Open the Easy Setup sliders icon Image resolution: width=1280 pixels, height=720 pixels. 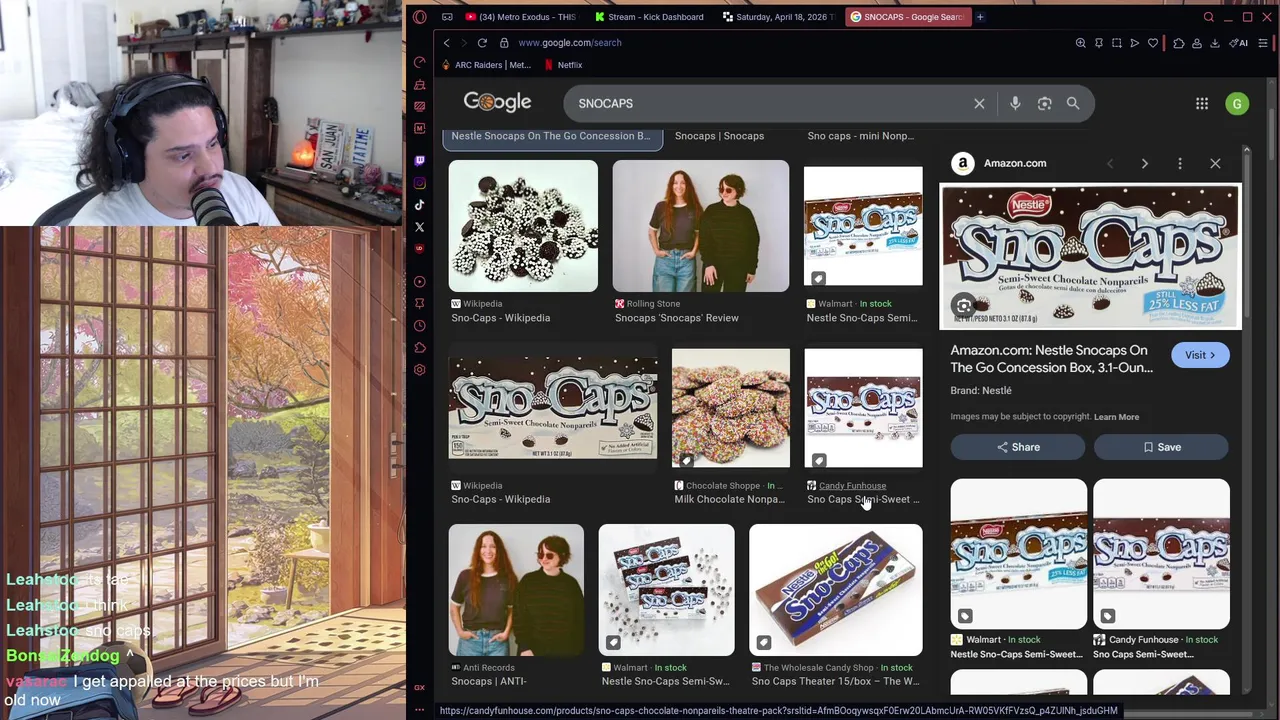[1263, 43]
